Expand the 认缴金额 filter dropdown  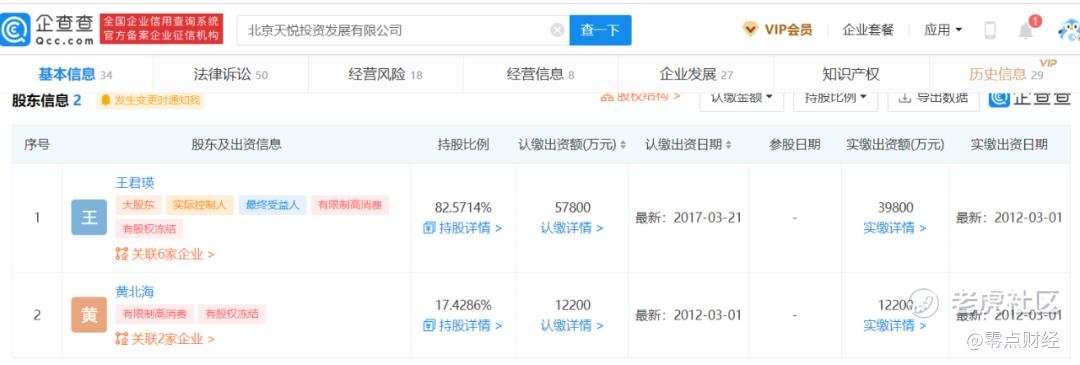pos(741,97)
